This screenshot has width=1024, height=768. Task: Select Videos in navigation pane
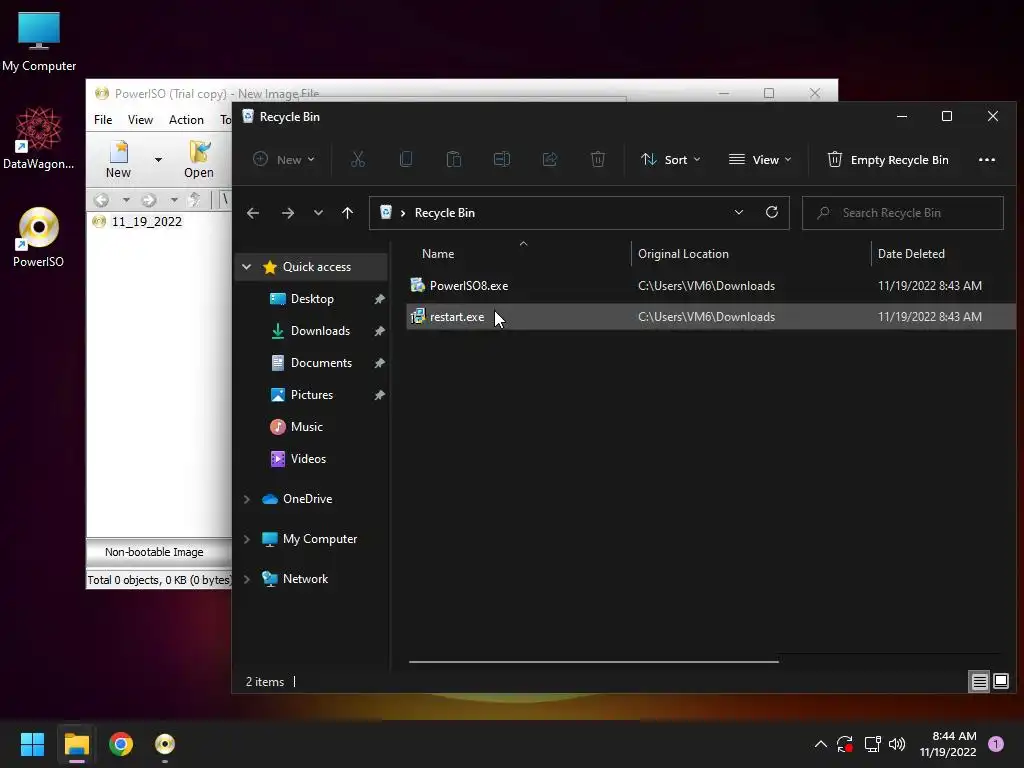coord(308,459)
